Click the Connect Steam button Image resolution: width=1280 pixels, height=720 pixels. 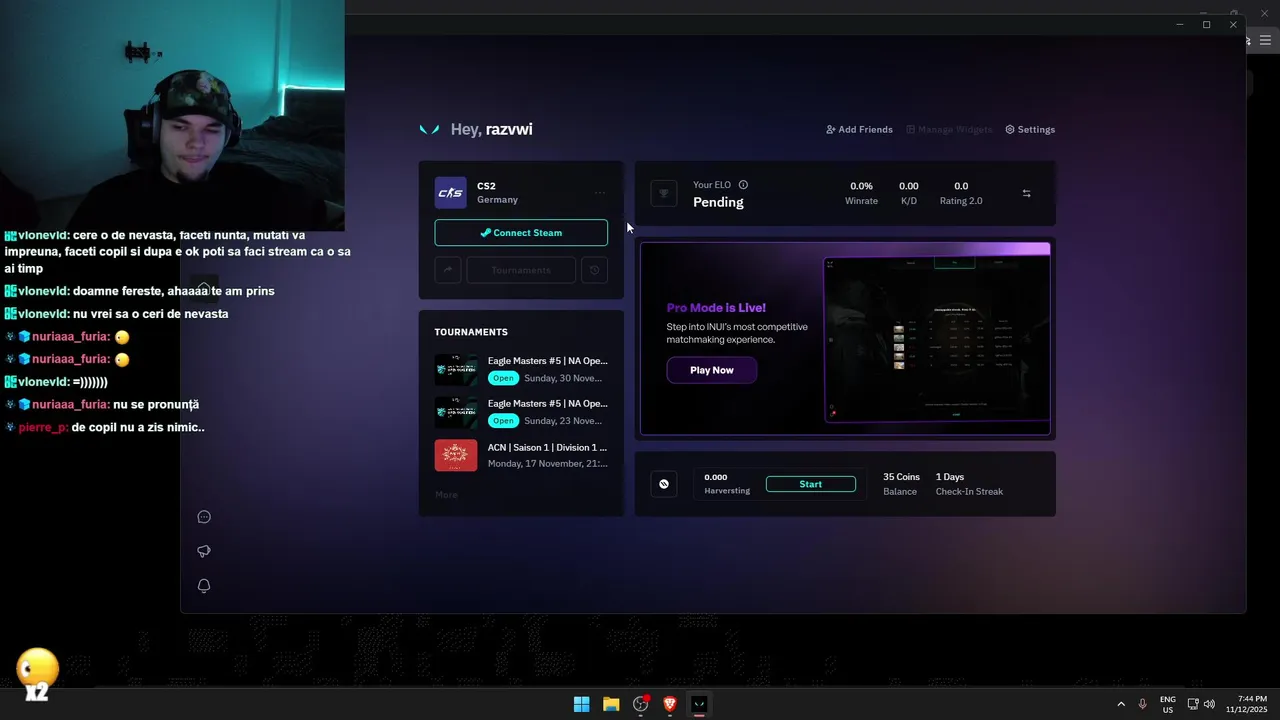521,233
